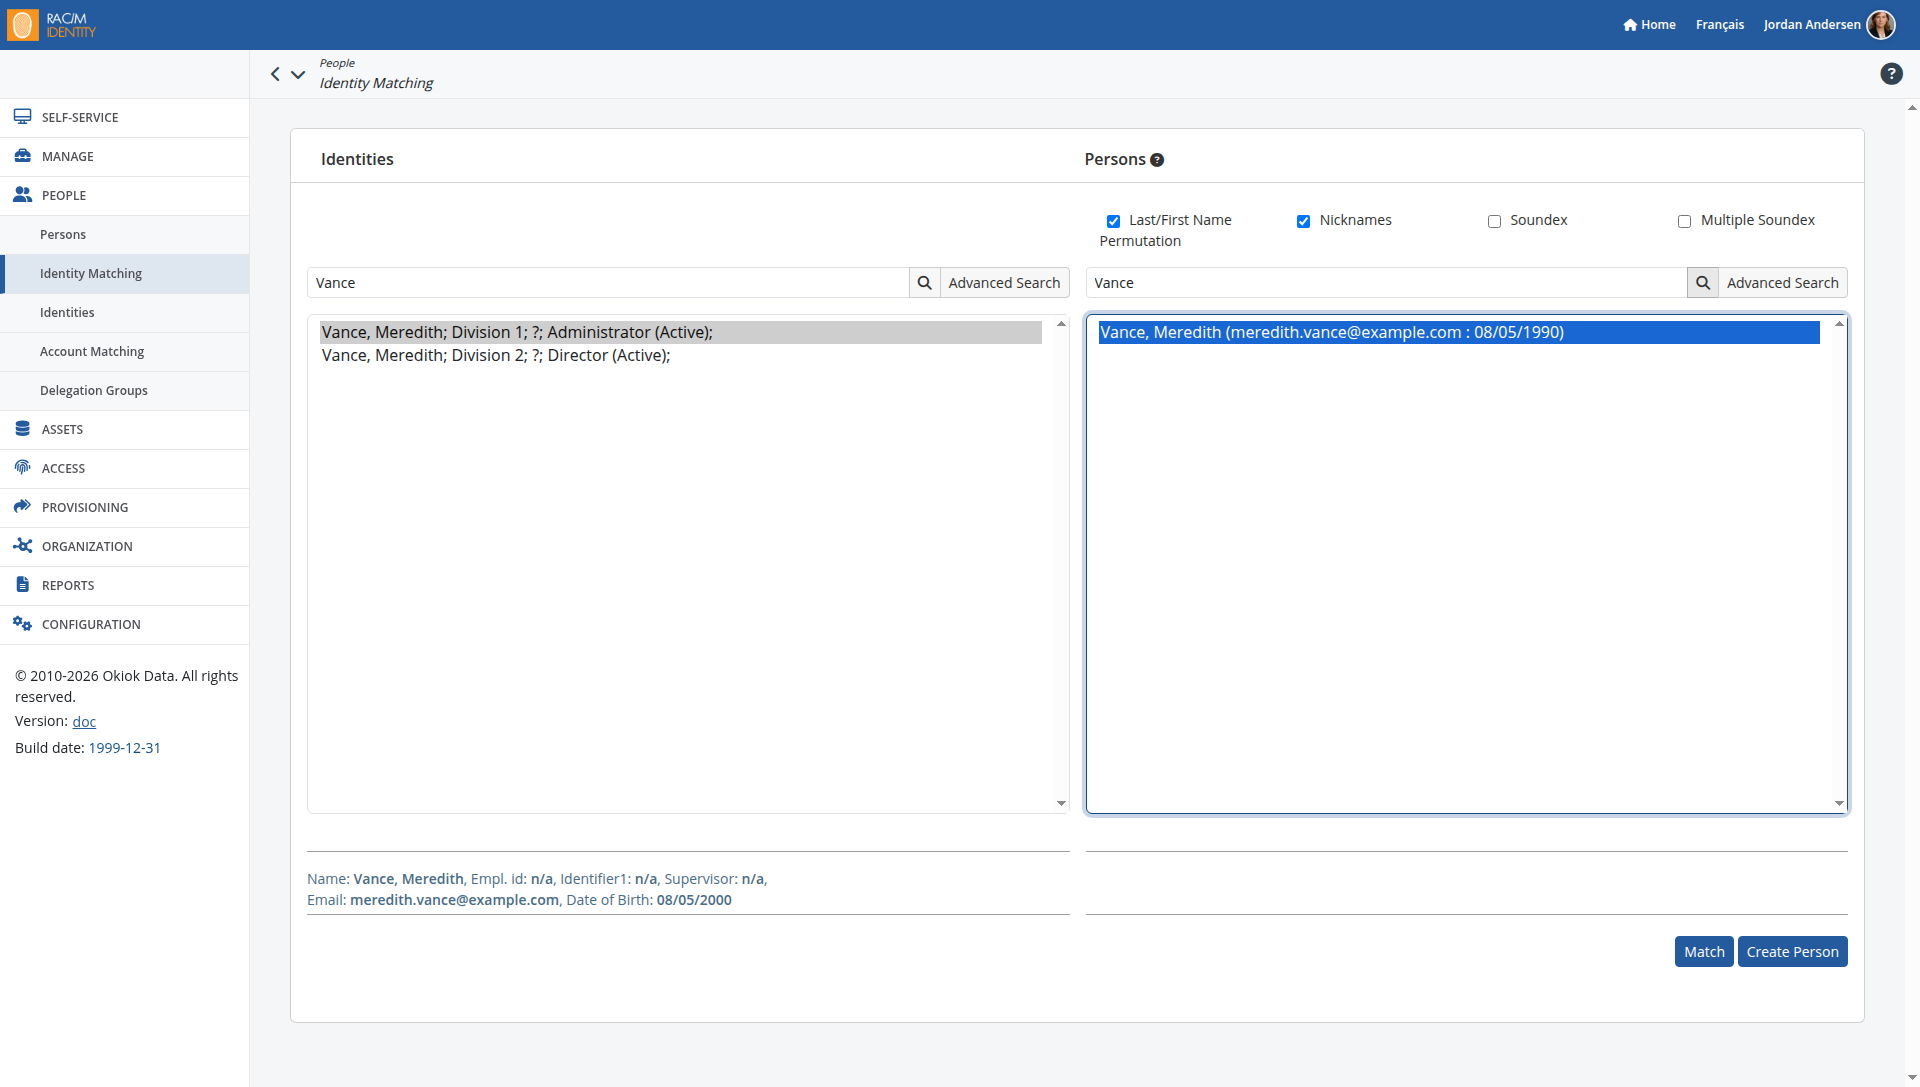This screenshot has width=1920, height=1087.
Task: Click the Persons search input field
Action: click(x=1386, y=283)
